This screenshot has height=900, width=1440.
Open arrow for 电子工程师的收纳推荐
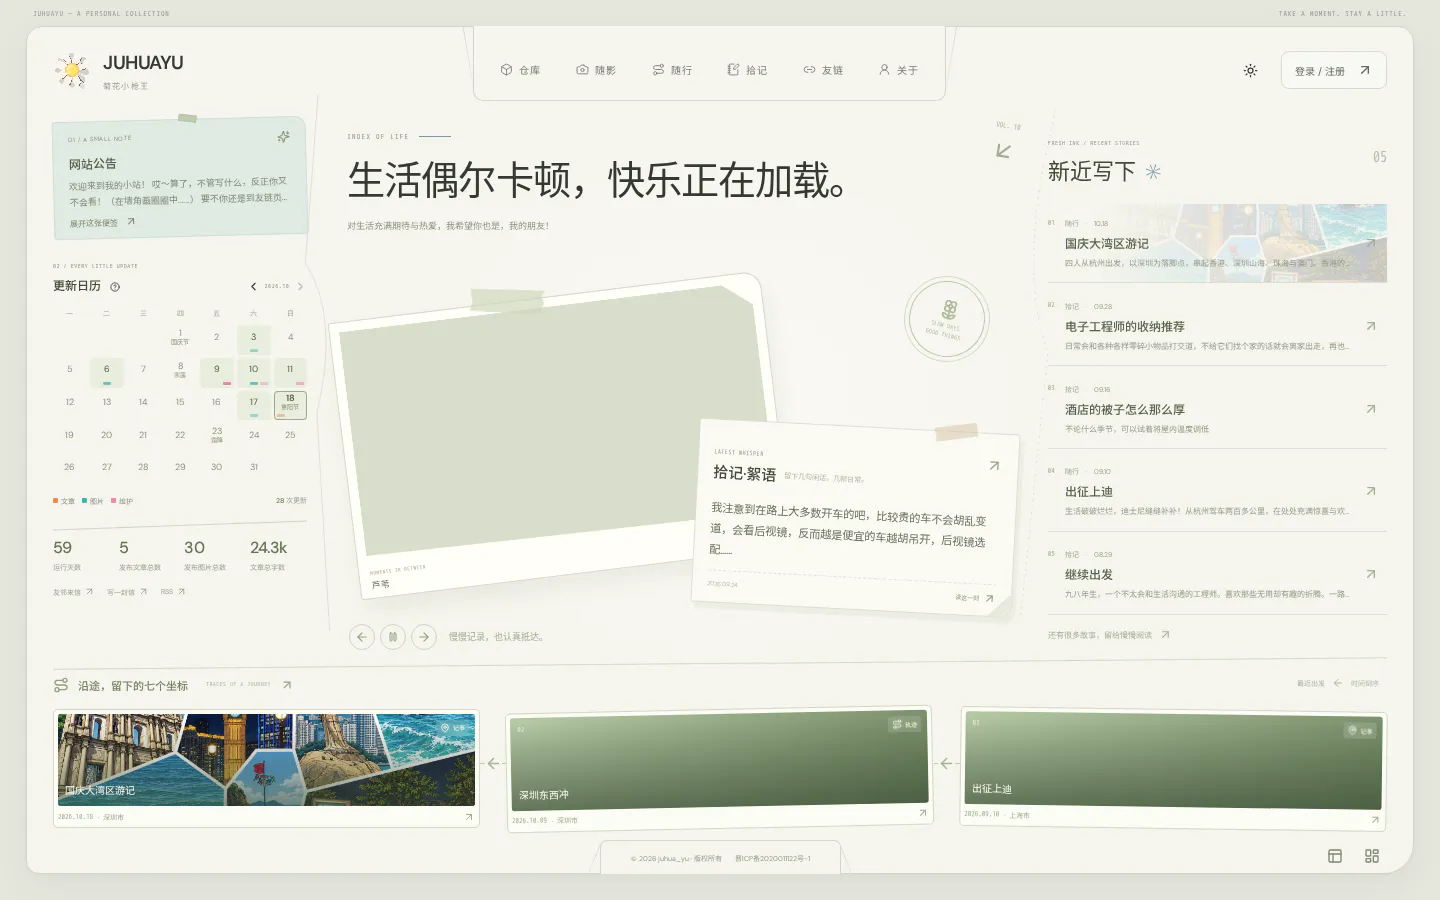[1371, 326]
